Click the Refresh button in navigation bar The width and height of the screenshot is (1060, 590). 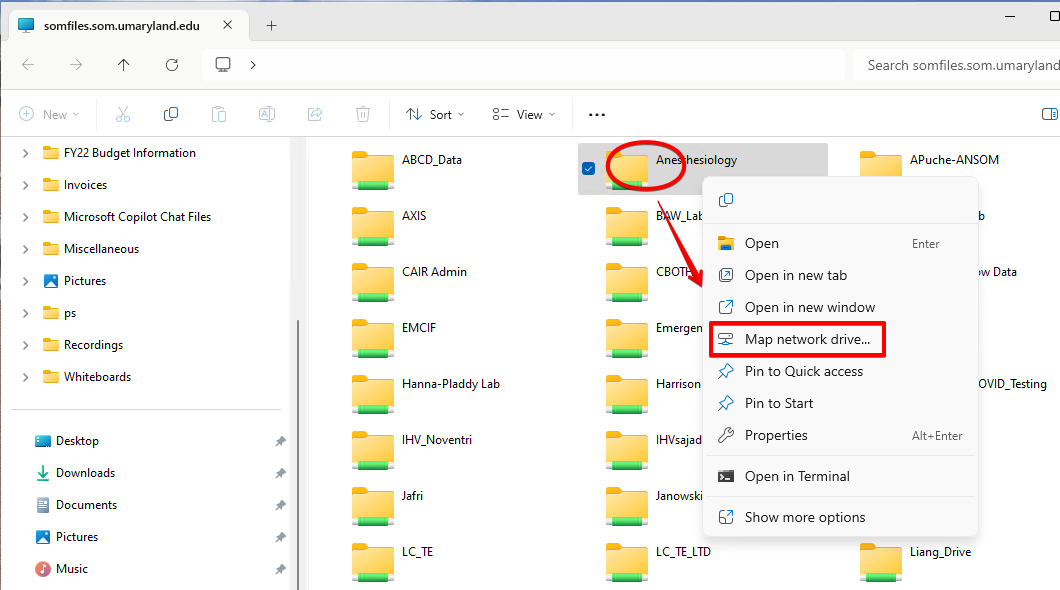172,65
